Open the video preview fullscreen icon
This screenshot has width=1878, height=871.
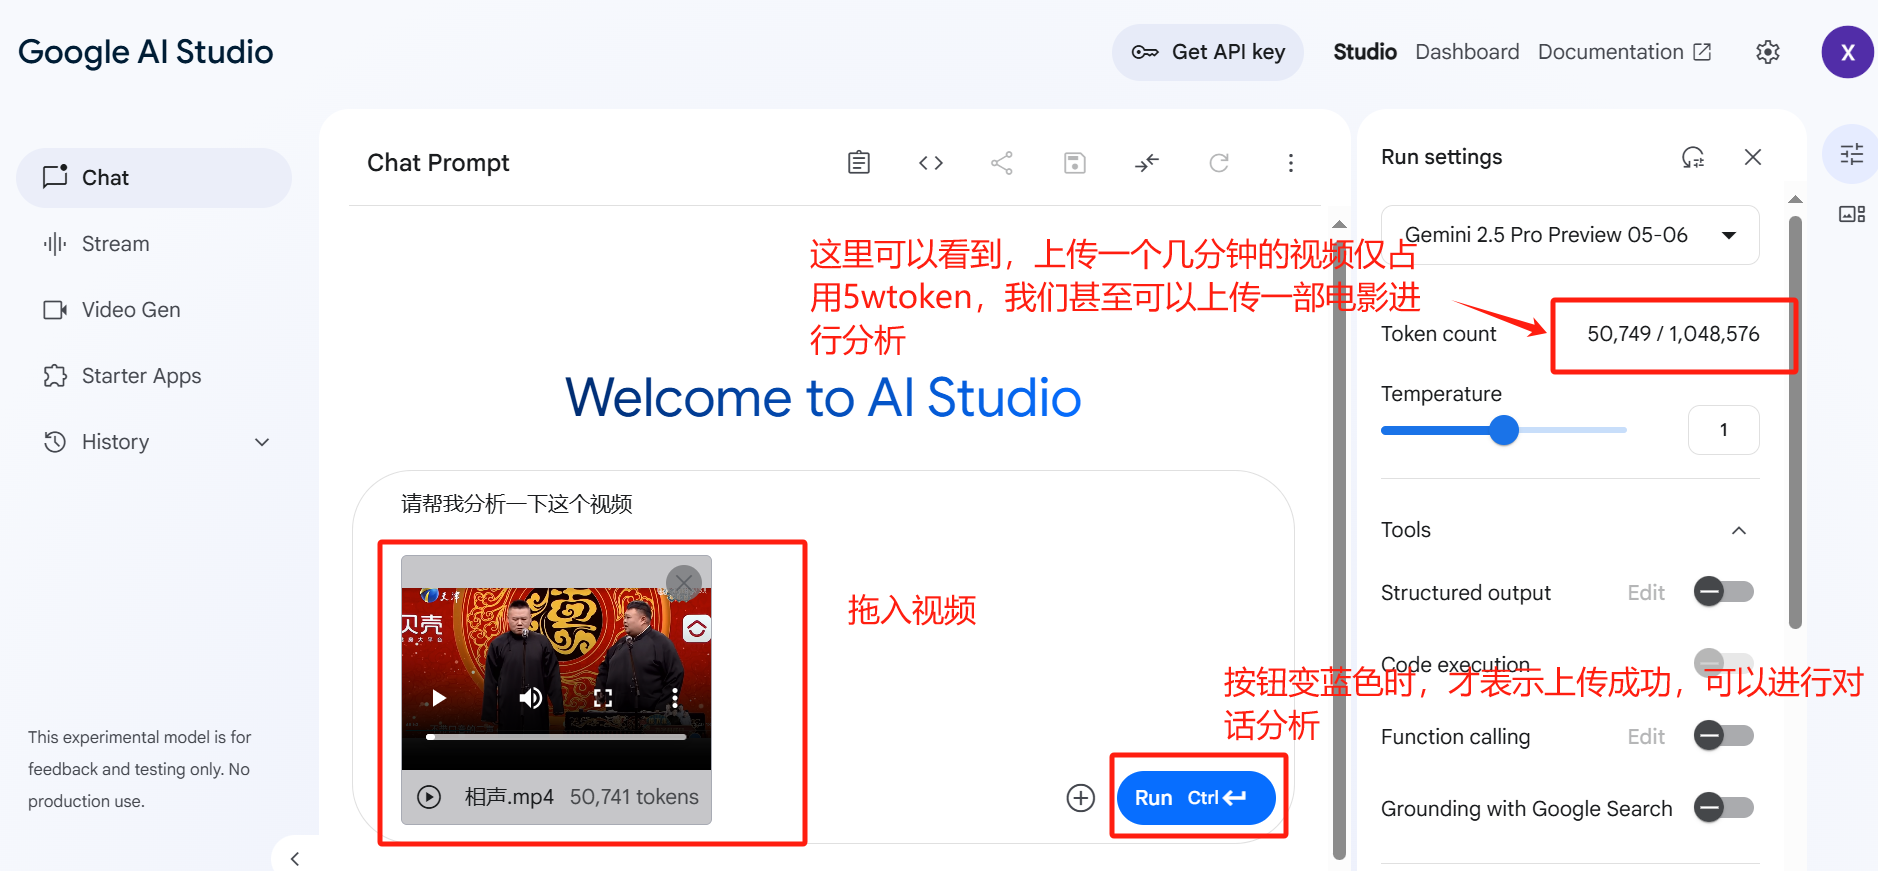(603, 698)
